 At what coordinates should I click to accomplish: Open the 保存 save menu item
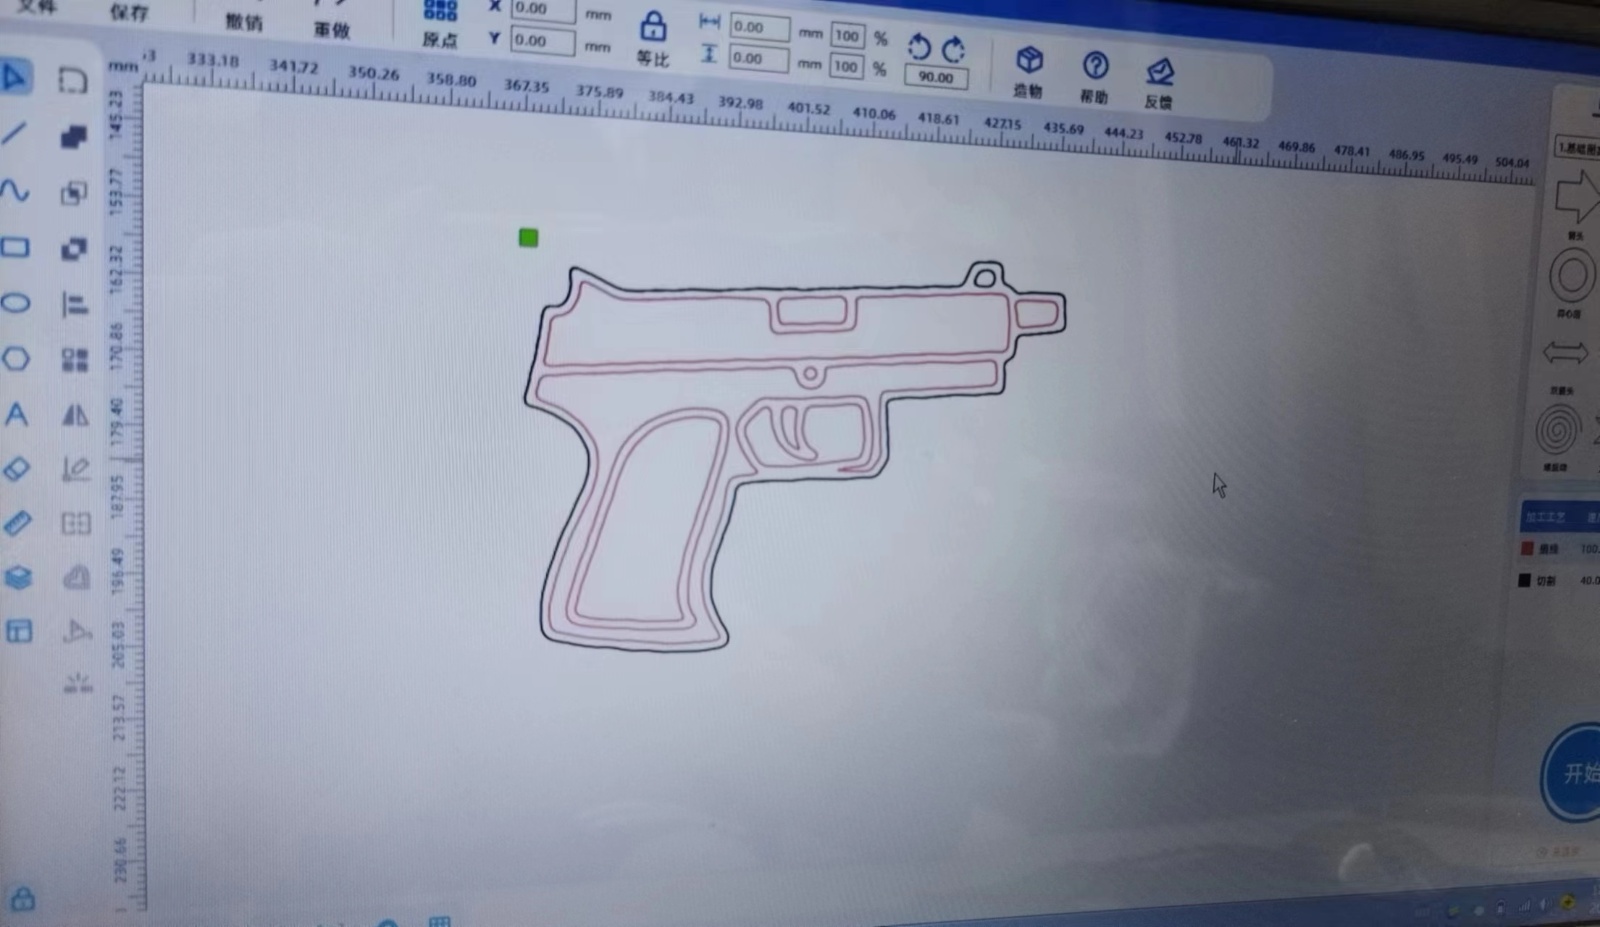129,13
